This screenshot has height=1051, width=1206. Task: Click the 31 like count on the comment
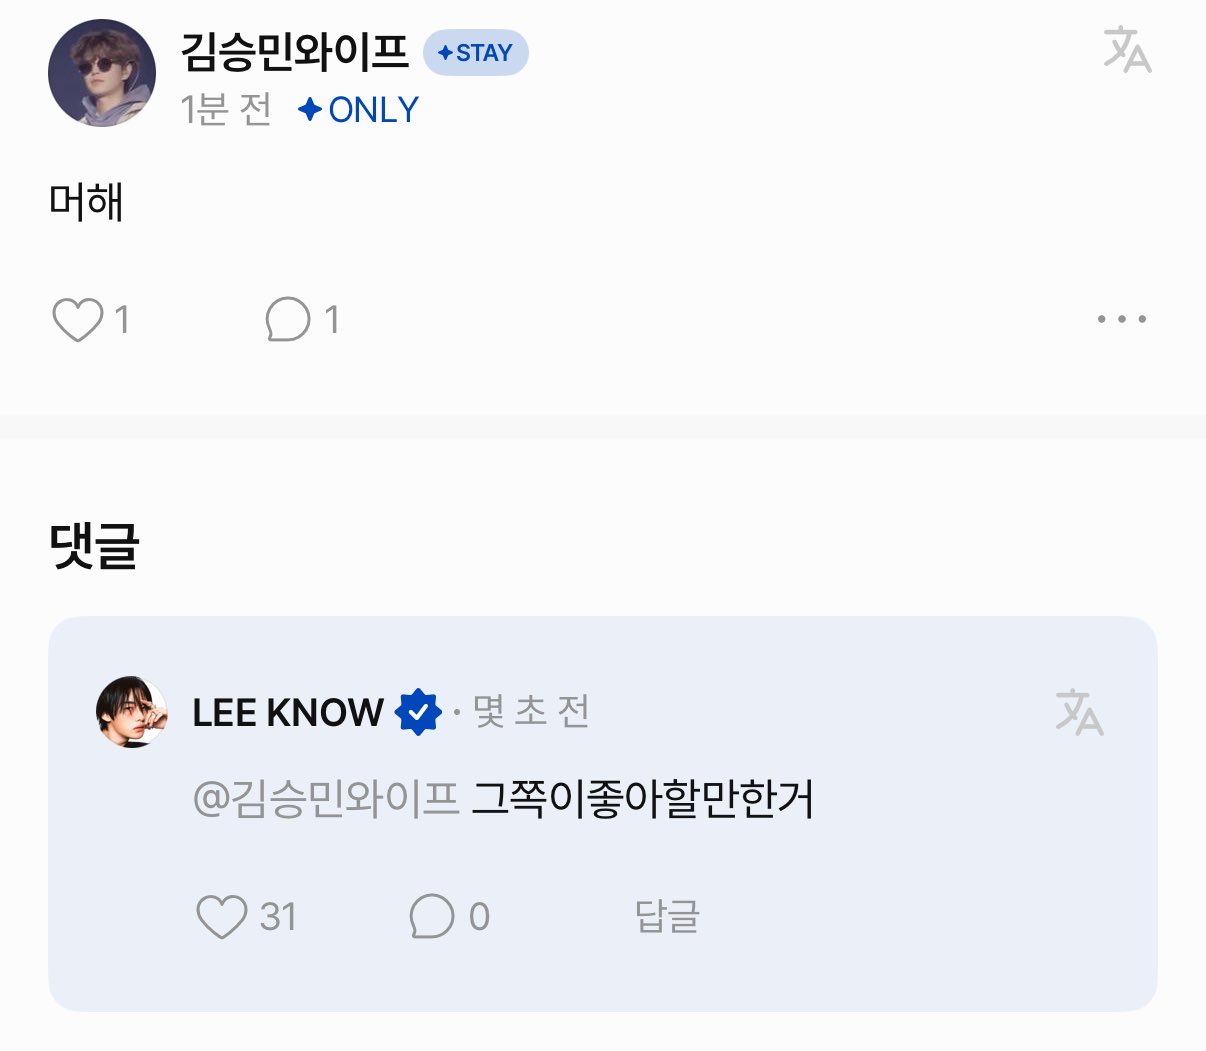click(279, 916)
